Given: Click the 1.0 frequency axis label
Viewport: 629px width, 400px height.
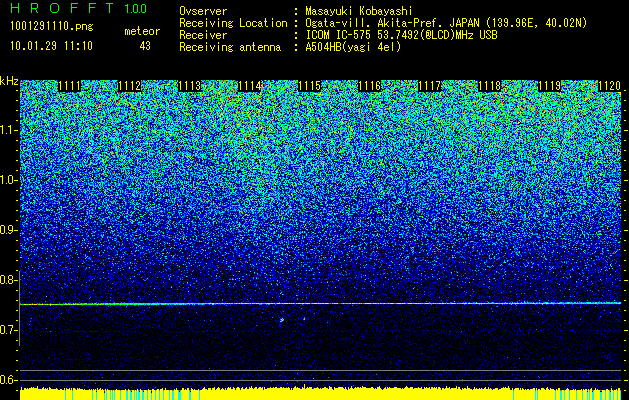Looking at the screenshot, I should coord(7,180).
